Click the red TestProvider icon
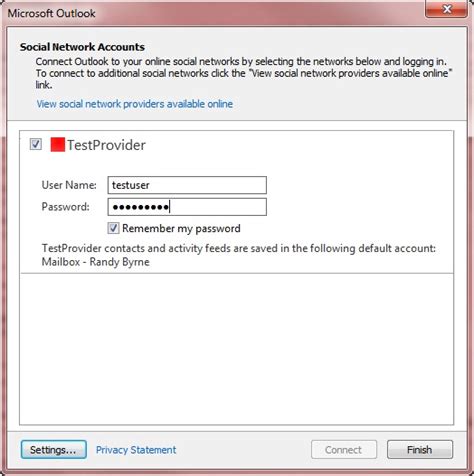Viewport: 474px width, 476px height. coord(57,145)
